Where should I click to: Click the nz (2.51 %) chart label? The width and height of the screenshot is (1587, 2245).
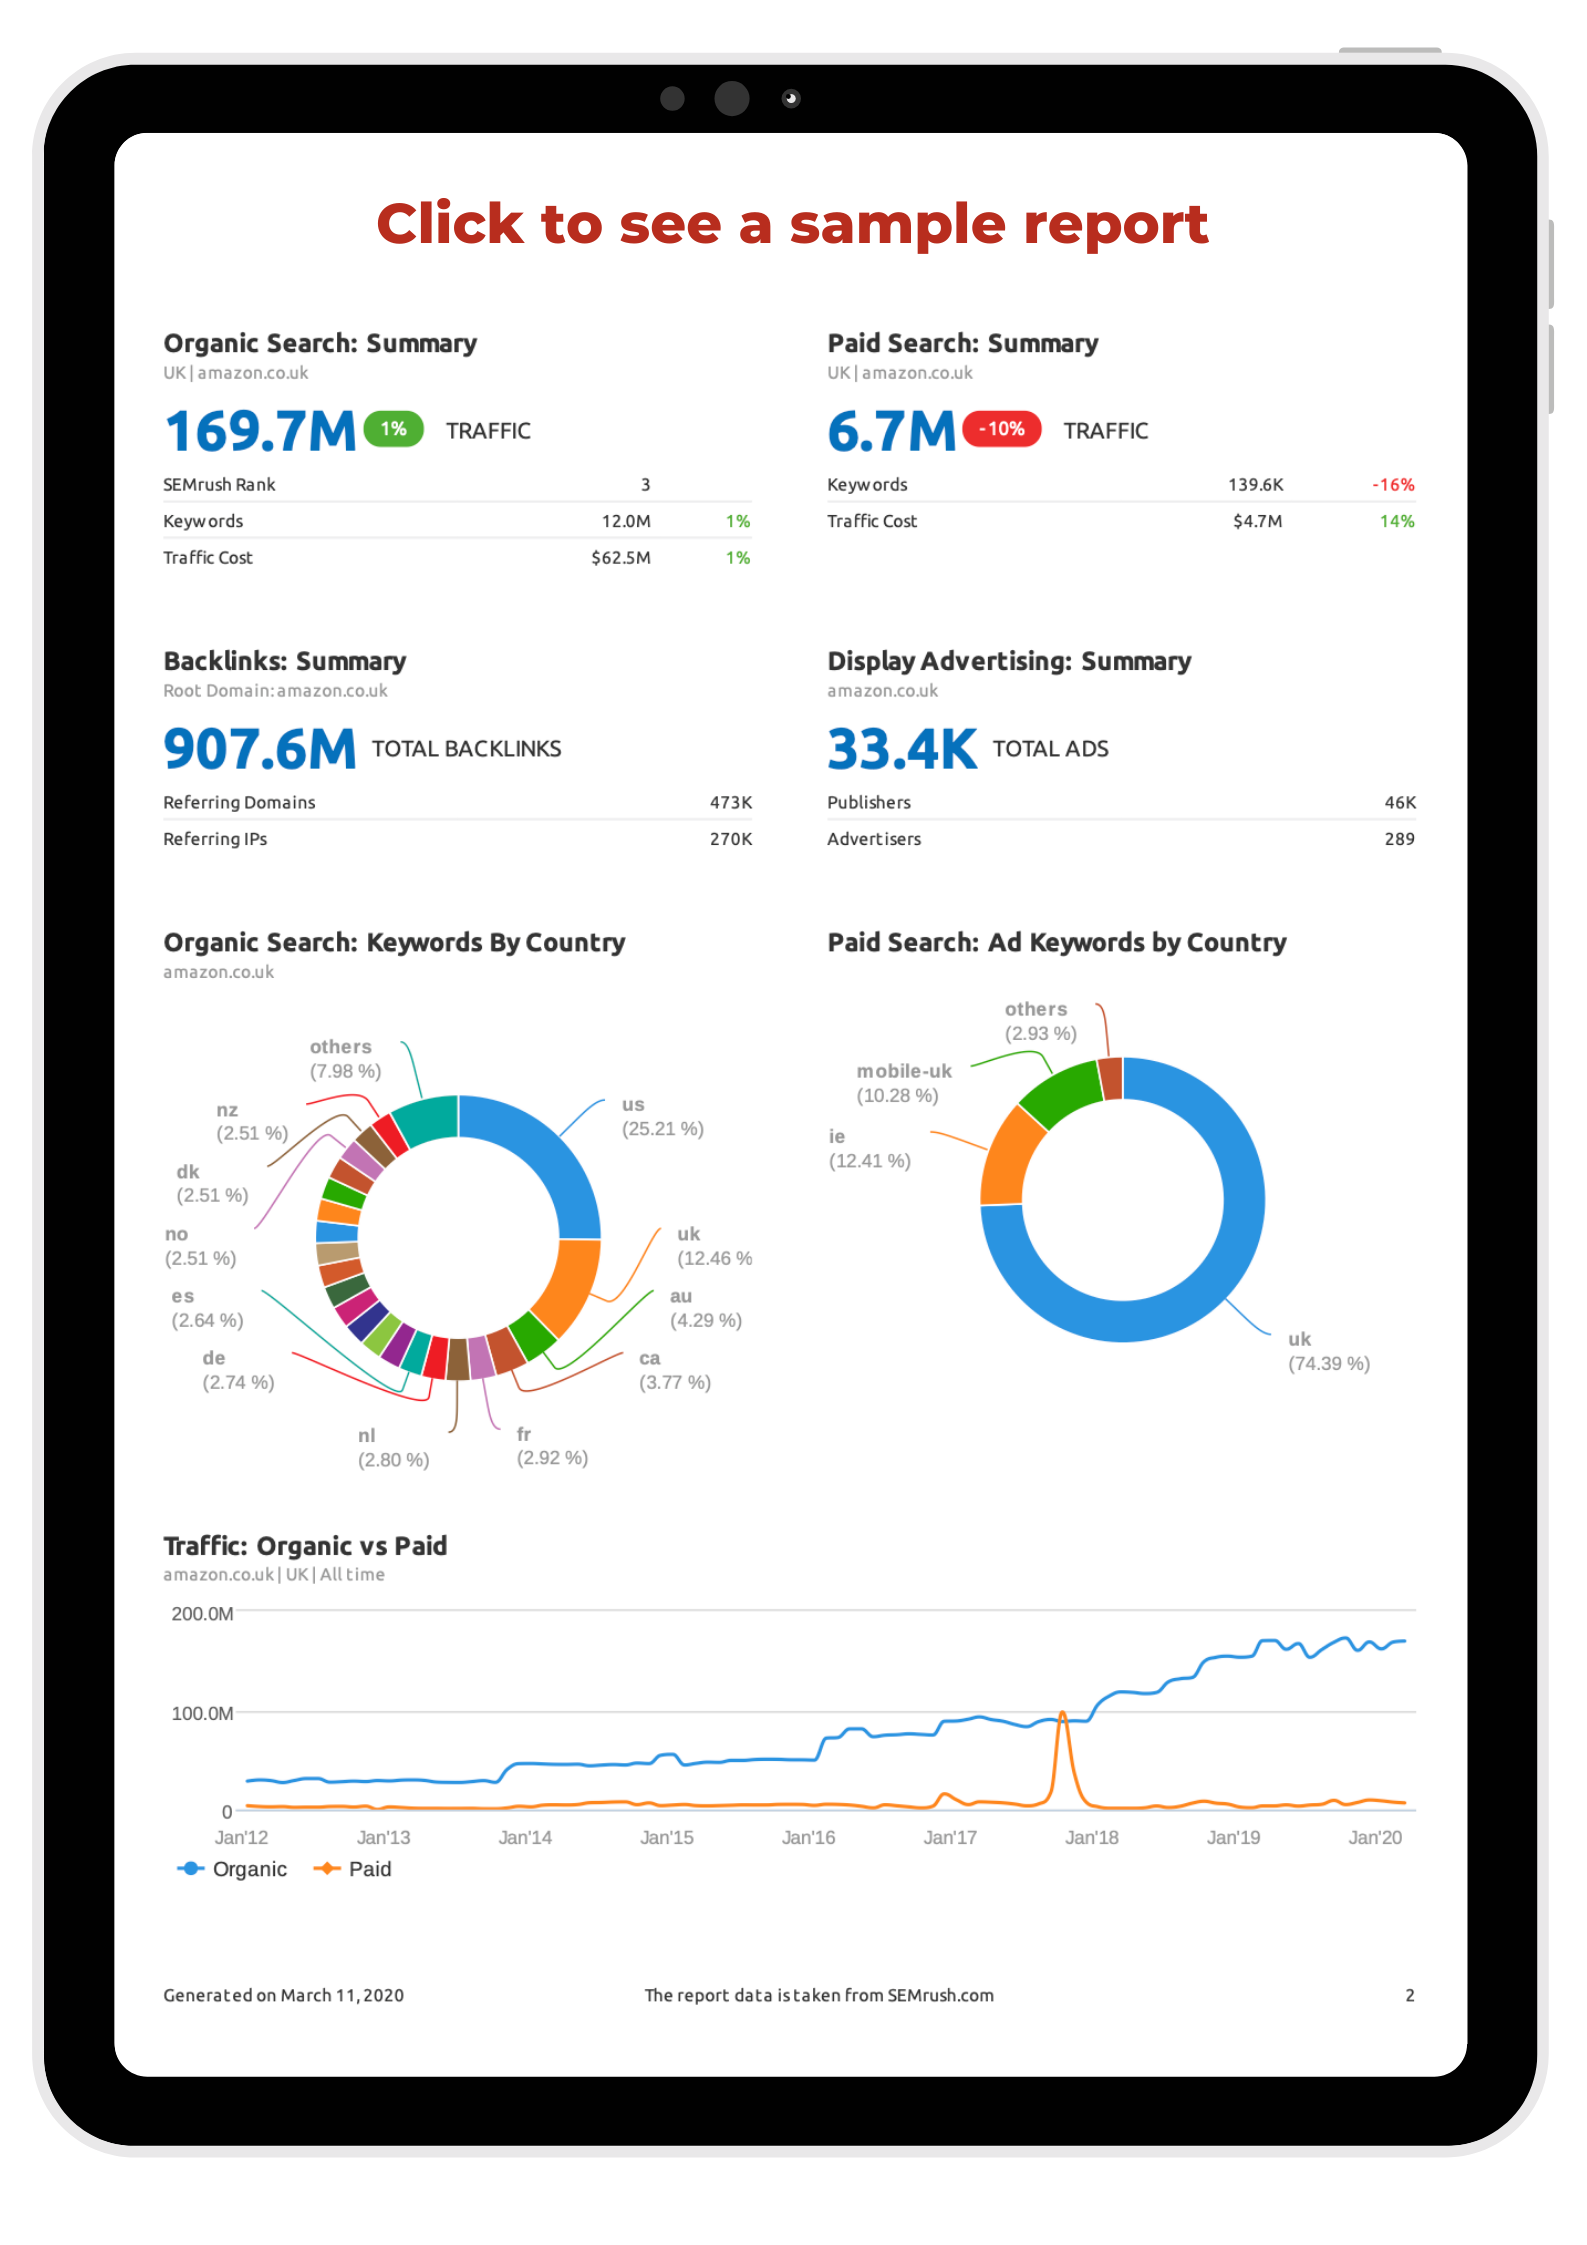pyautogui.click(x=252, y=1121)
